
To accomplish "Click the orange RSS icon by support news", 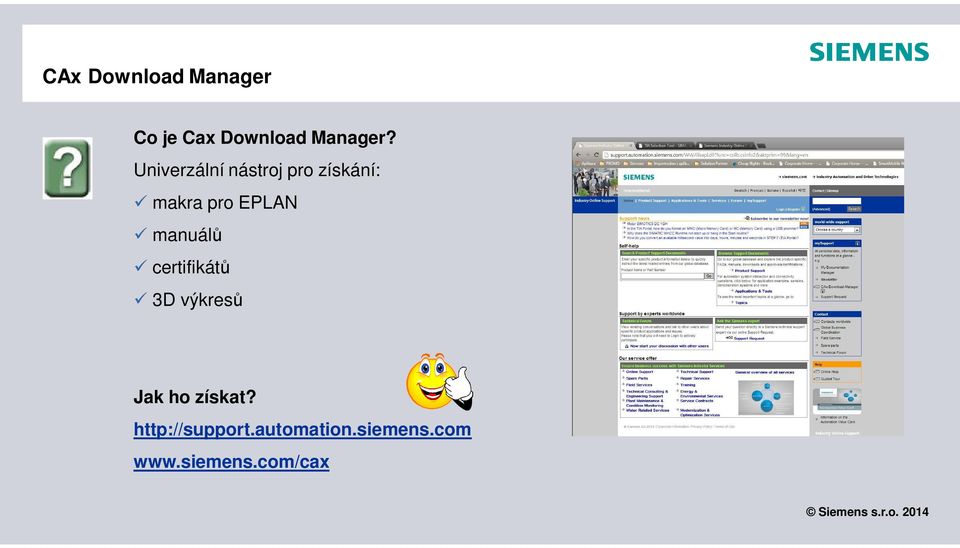I will 804,225.
